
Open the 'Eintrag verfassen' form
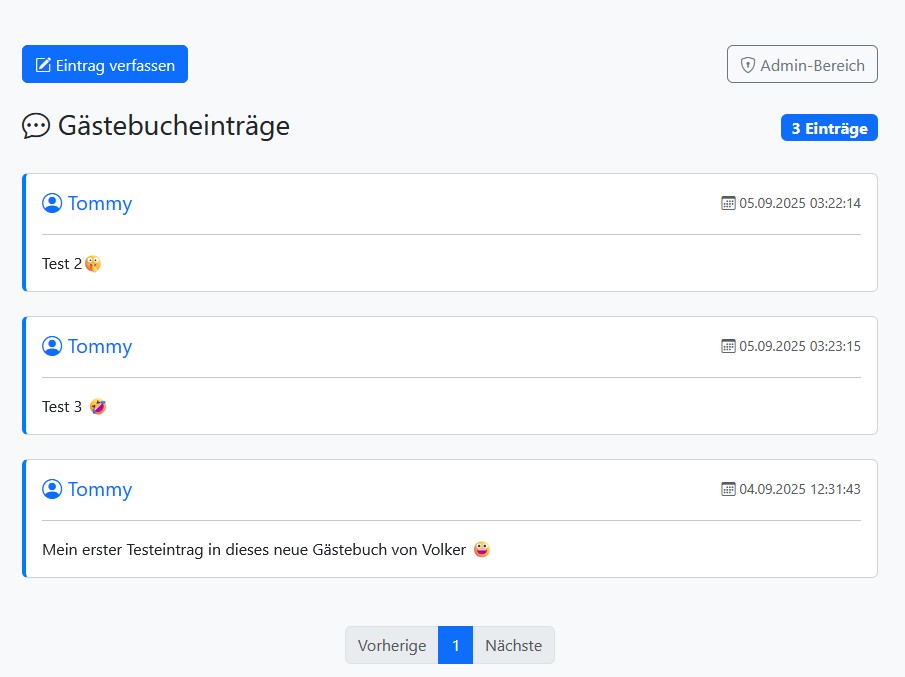[x=105, y=65]
